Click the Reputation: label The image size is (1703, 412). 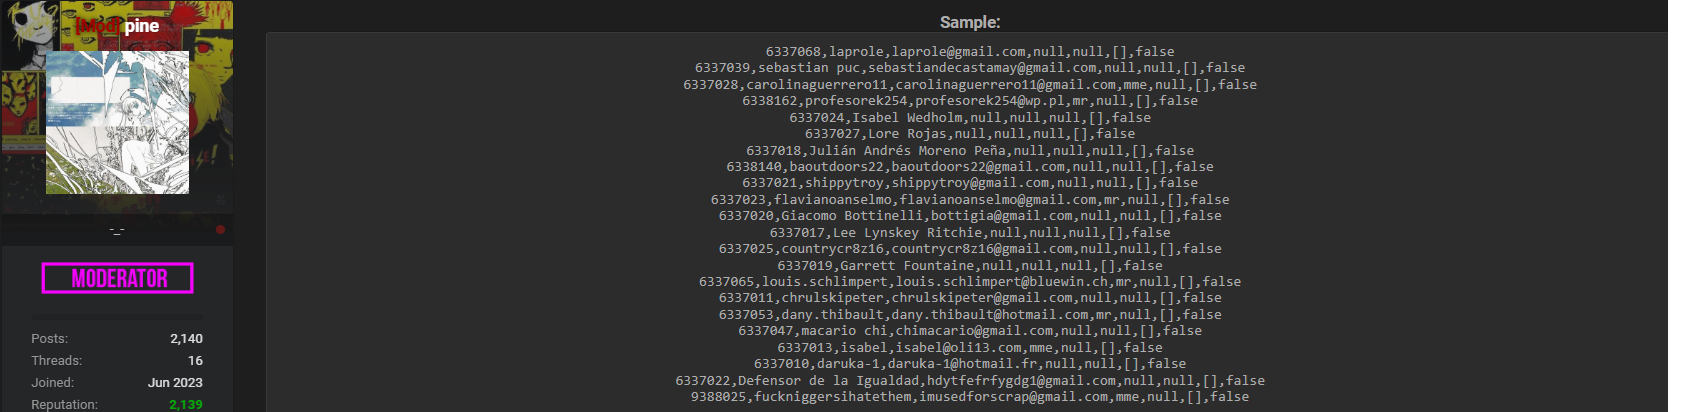(64, 405)
